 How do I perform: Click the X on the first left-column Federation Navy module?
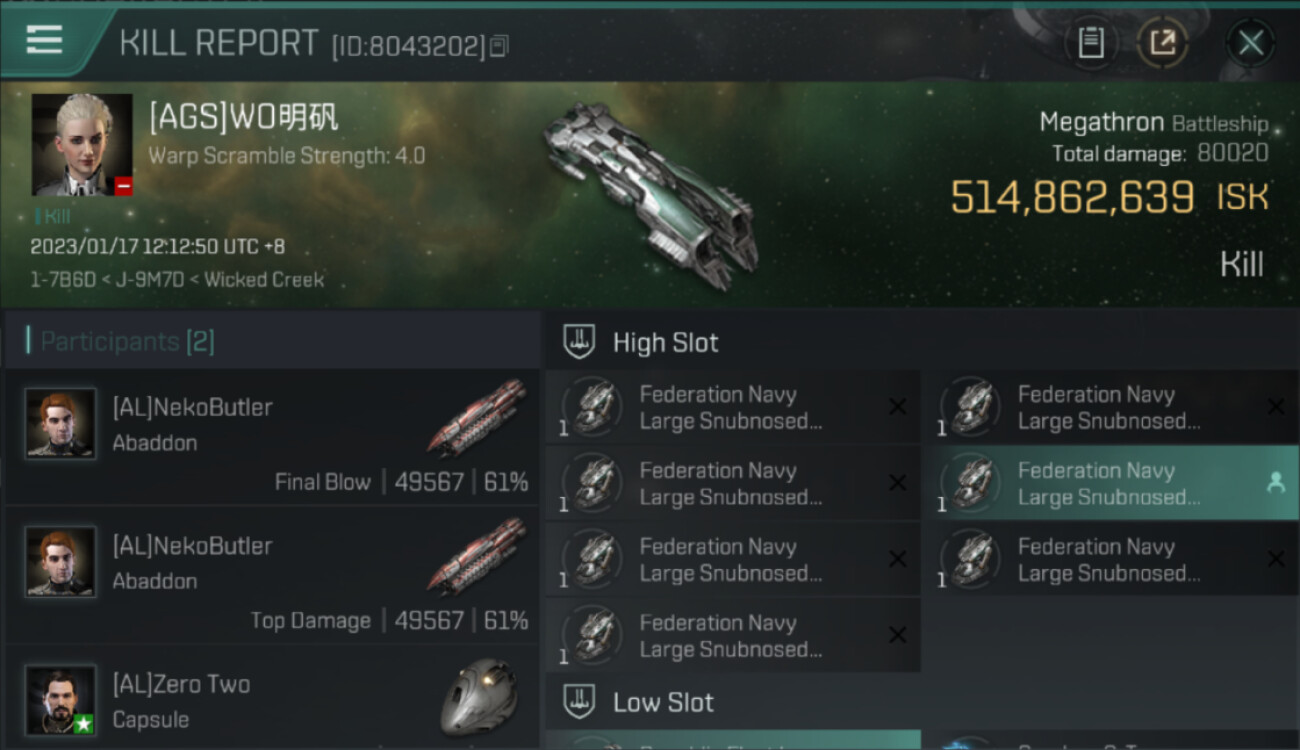898,407
